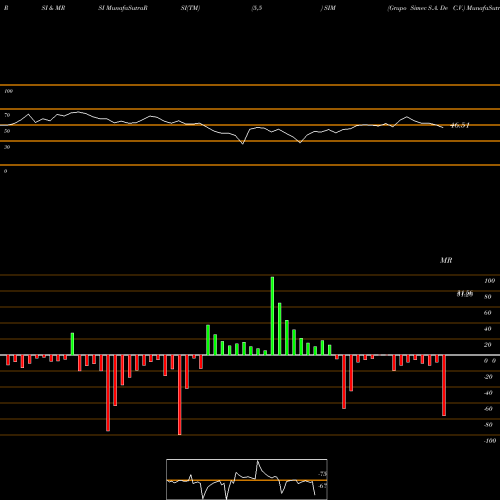500x500 pixels.
Task: Click the 80 label on MR axis
Action: point(488,297)
